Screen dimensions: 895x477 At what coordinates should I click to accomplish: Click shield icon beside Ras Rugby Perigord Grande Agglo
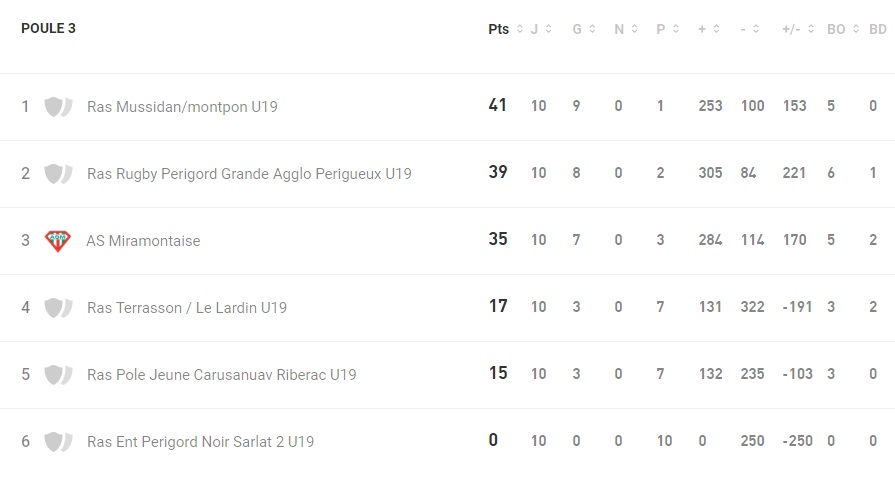(58, 173)
